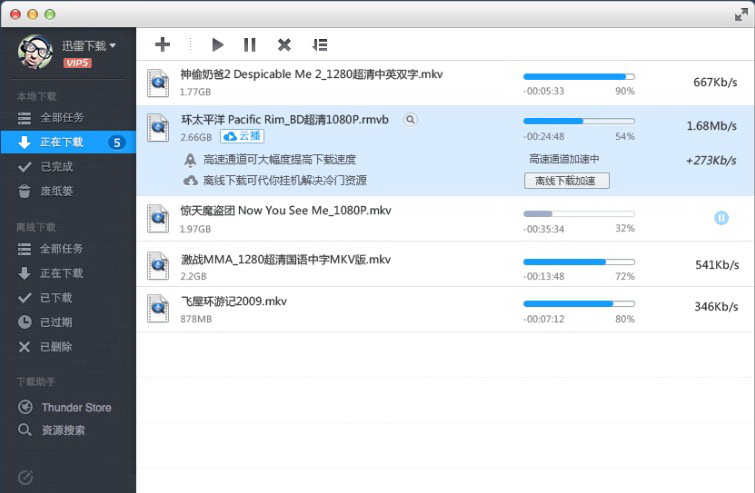Click the 1.77GB file size

(195, 91)
